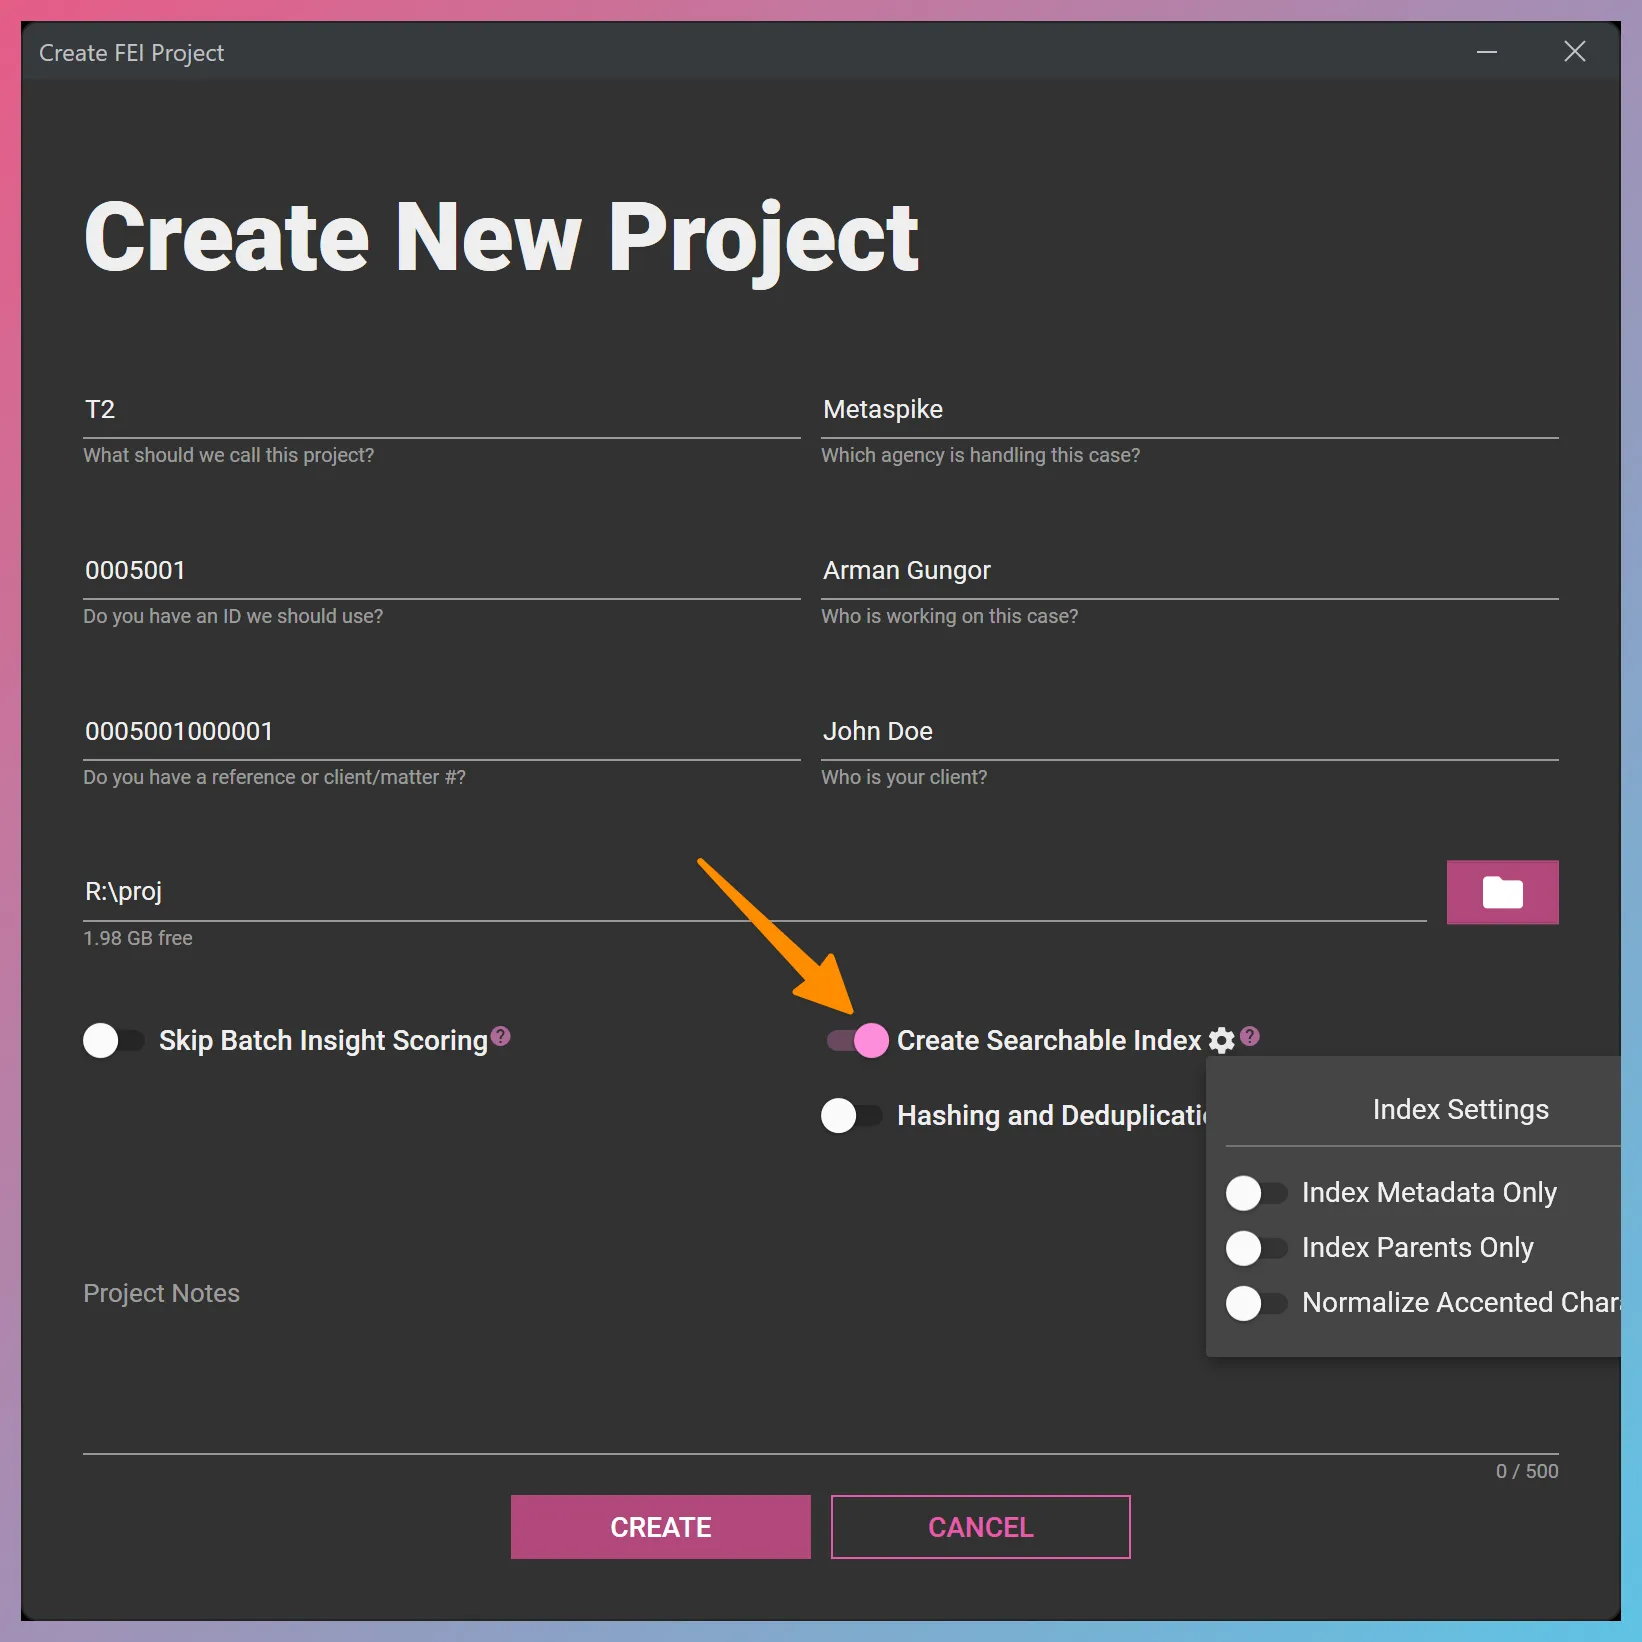Open the folder browse button
Viewport: 1642px width, 1642px height.
[1501, 892]
